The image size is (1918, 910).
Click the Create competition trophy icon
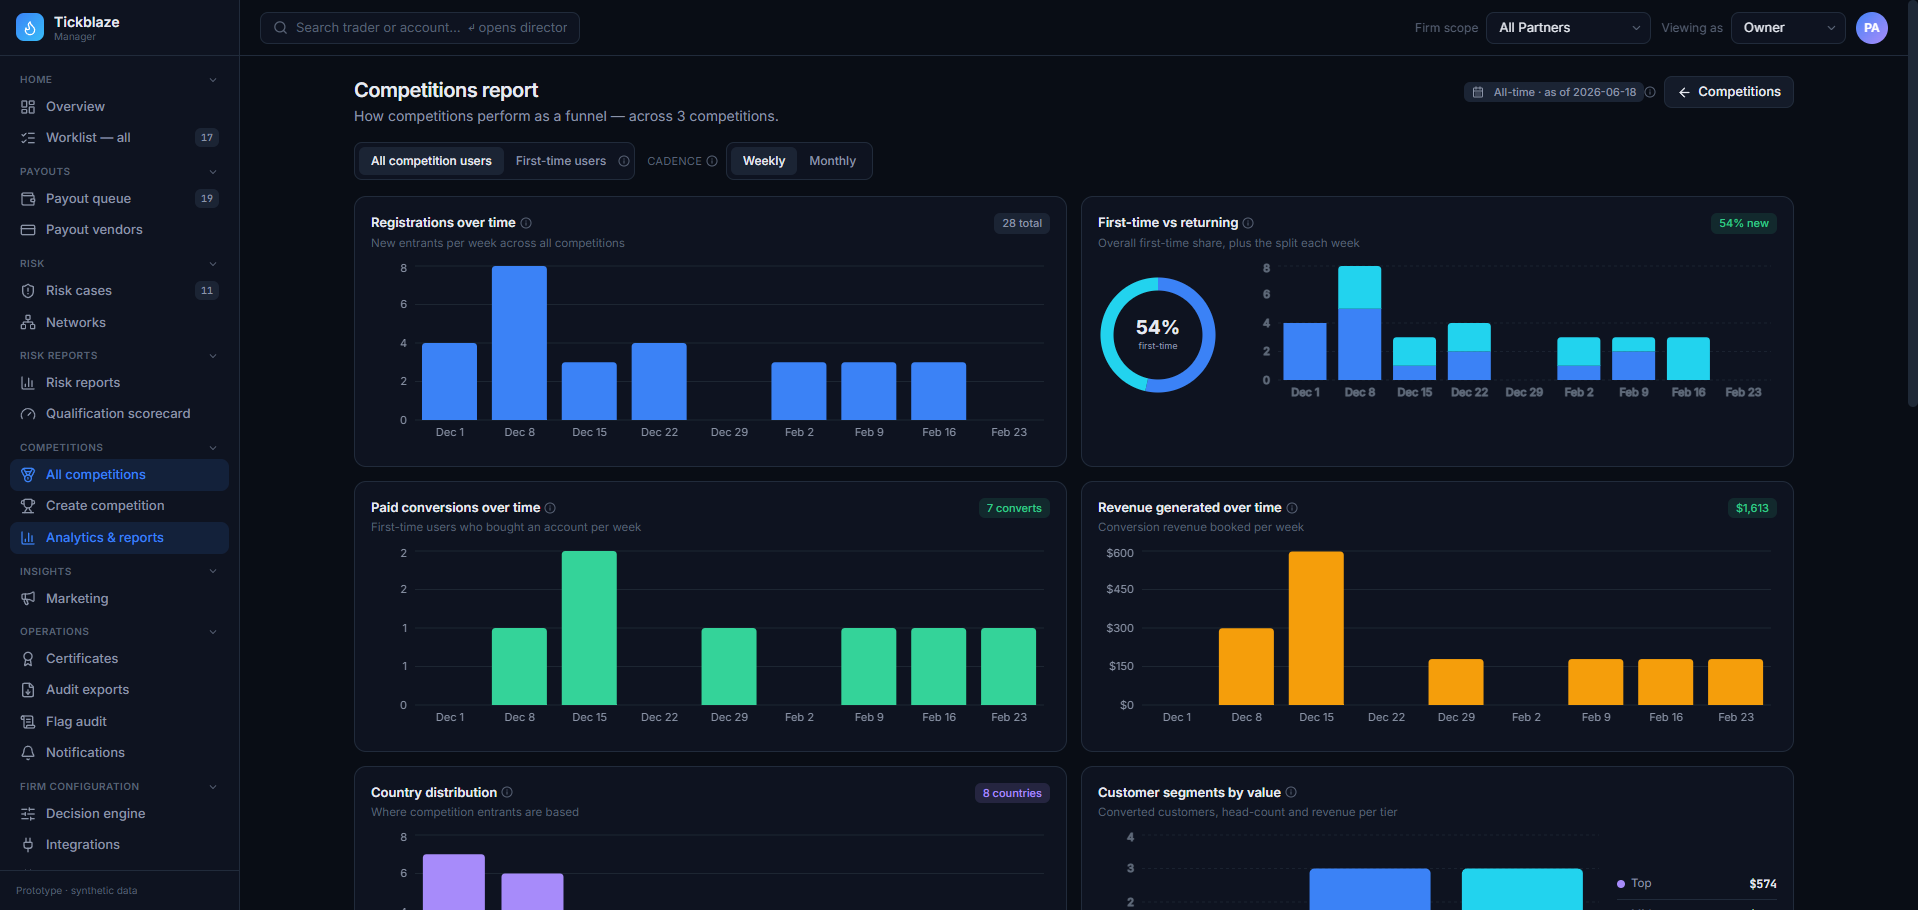point(28,506)
